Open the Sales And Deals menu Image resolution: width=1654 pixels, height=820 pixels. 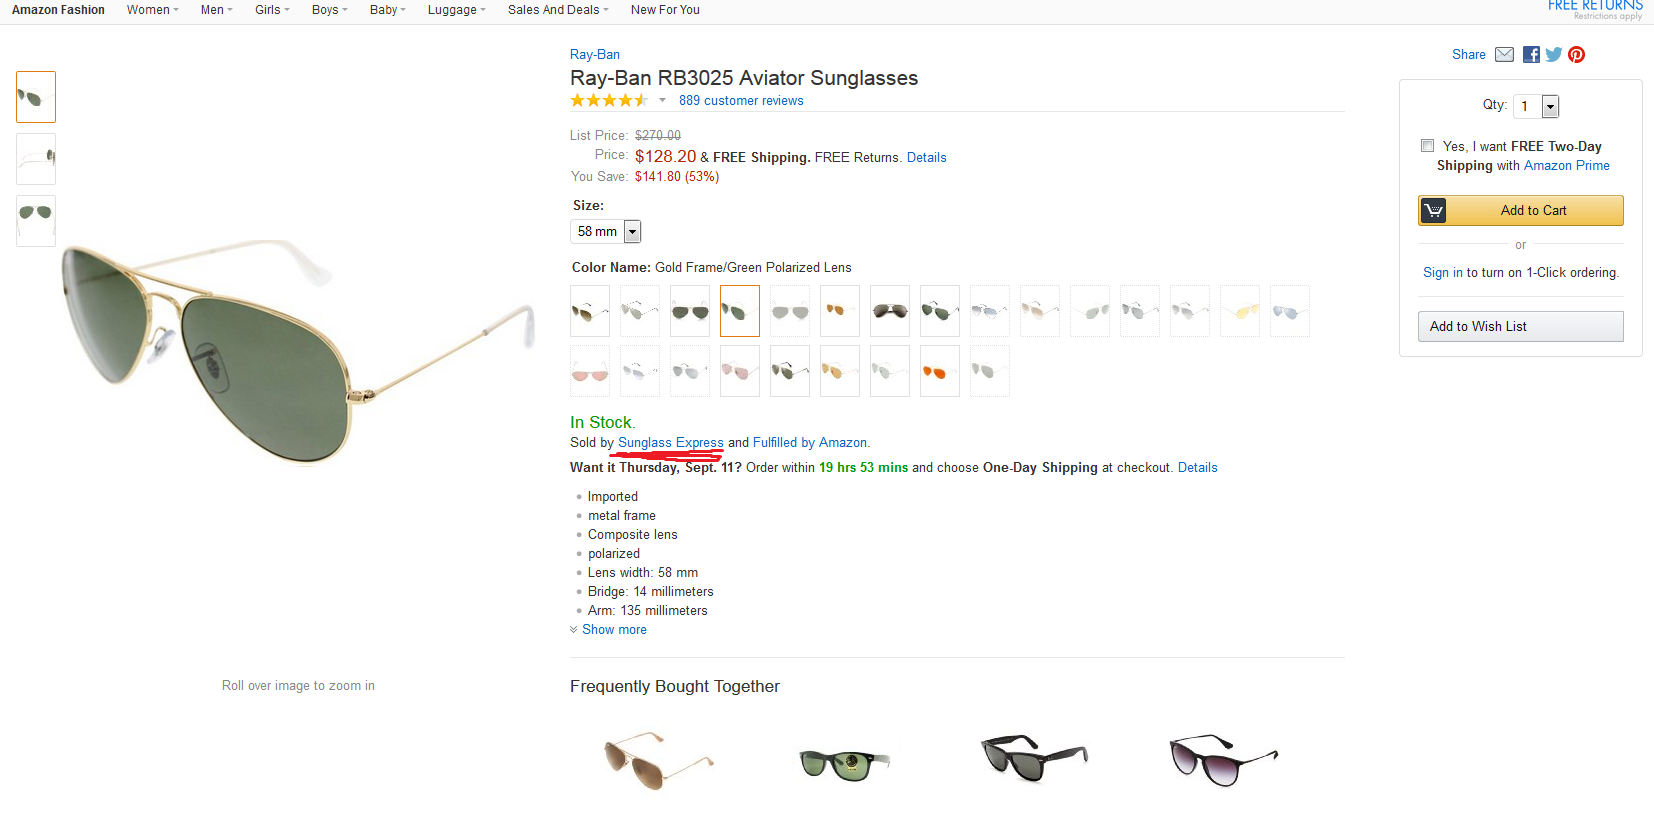coord(558,10)
